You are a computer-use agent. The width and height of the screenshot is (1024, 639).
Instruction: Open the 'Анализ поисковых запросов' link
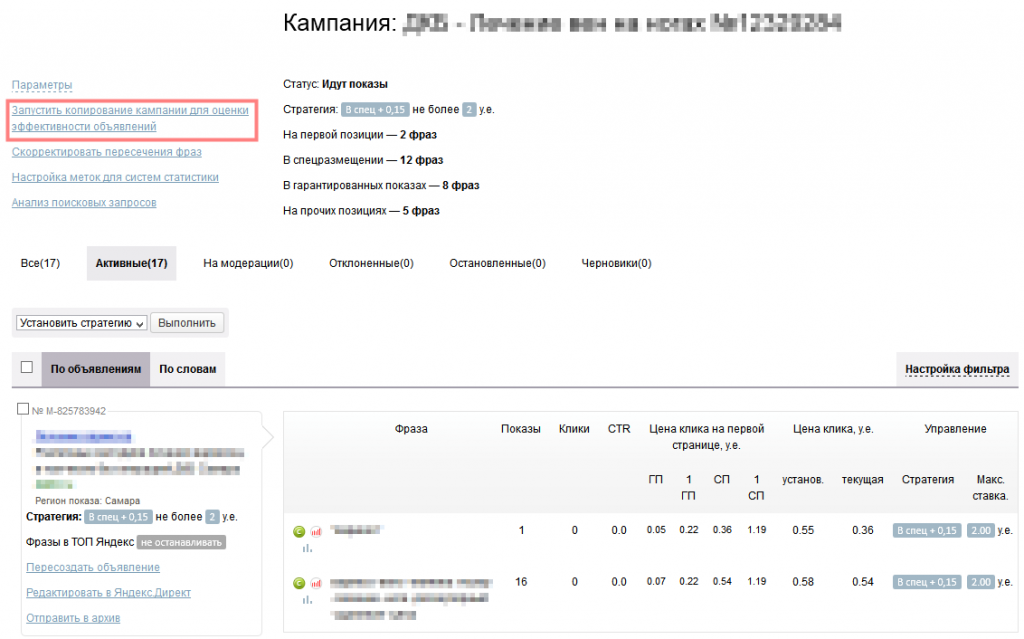coord(85,201)
